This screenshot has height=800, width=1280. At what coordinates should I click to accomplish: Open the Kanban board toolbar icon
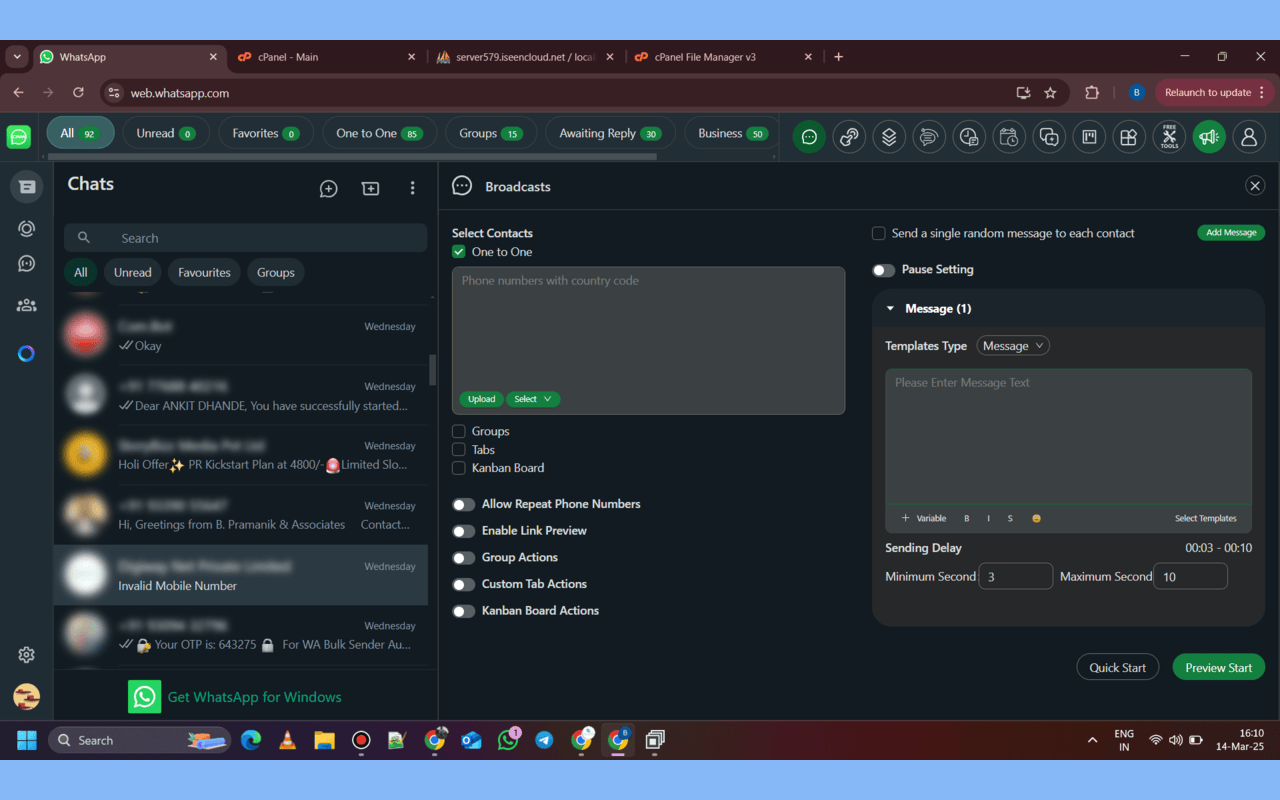[x=1089, y=137]
